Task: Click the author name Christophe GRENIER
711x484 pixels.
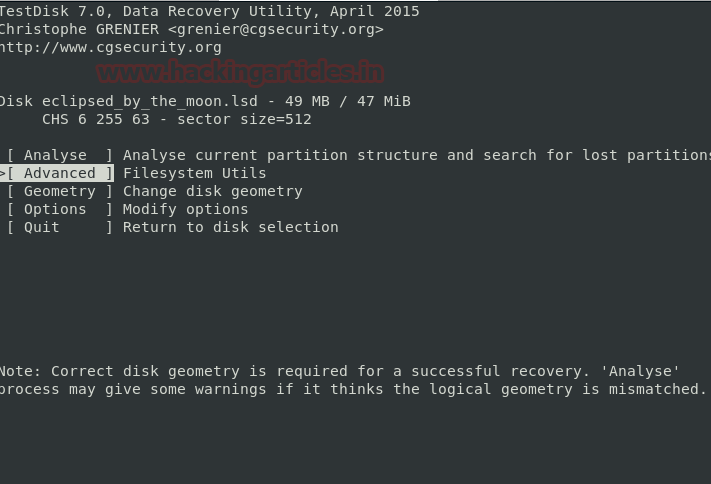Action: [x=78, y=29]
